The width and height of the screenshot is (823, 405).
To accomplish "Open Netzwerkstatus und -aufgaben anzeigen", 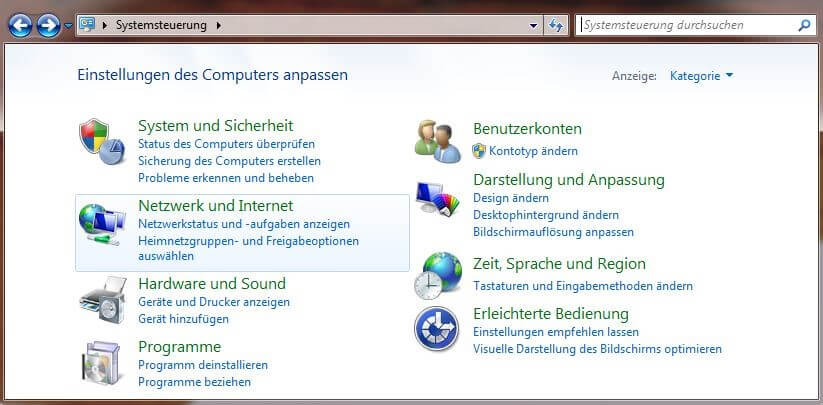I will click(244, 224).
